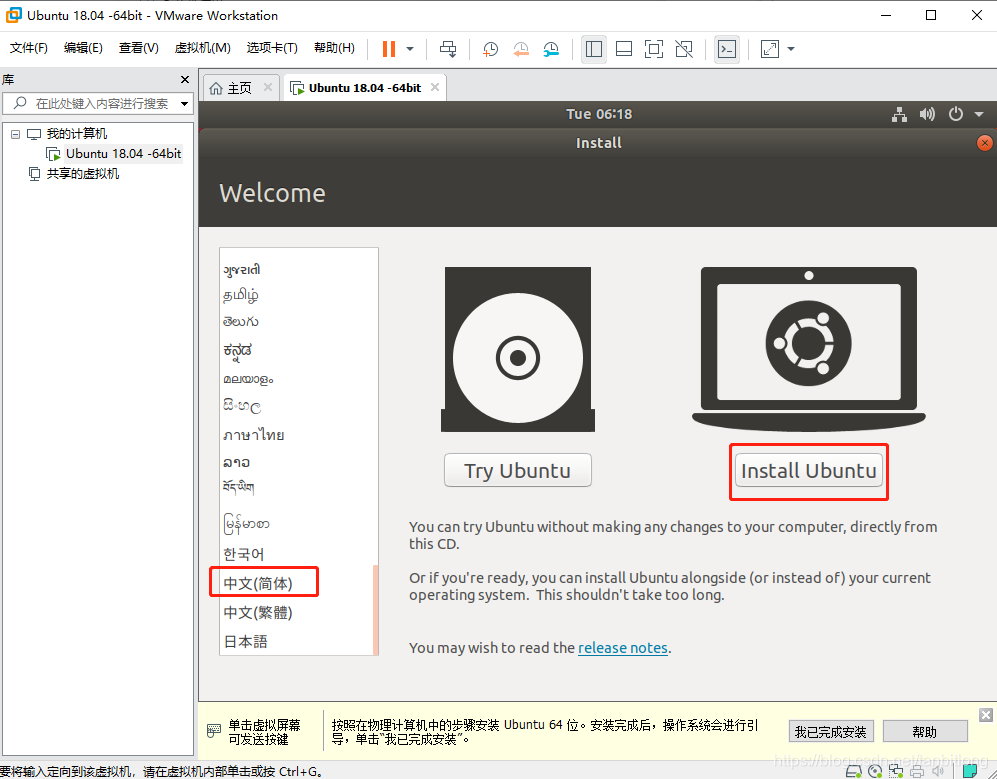Dismiss the yellow install hint bar
This screenshot has width=997, height=779.
(986, 715)
